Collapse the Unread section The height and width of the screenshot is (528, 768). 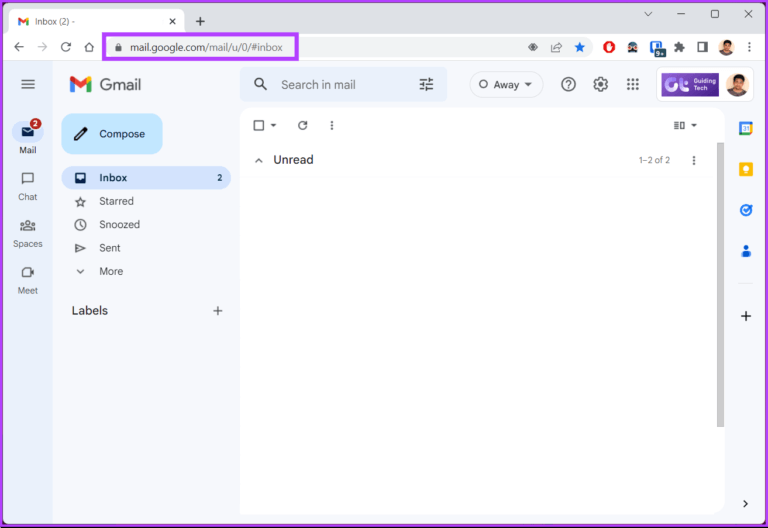[x=259, y=160]
